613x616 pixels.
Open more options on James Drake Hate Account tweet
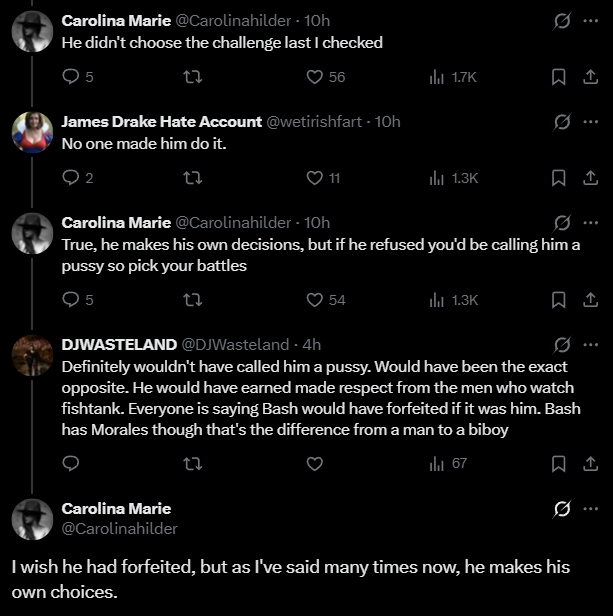tap(590, 121)
